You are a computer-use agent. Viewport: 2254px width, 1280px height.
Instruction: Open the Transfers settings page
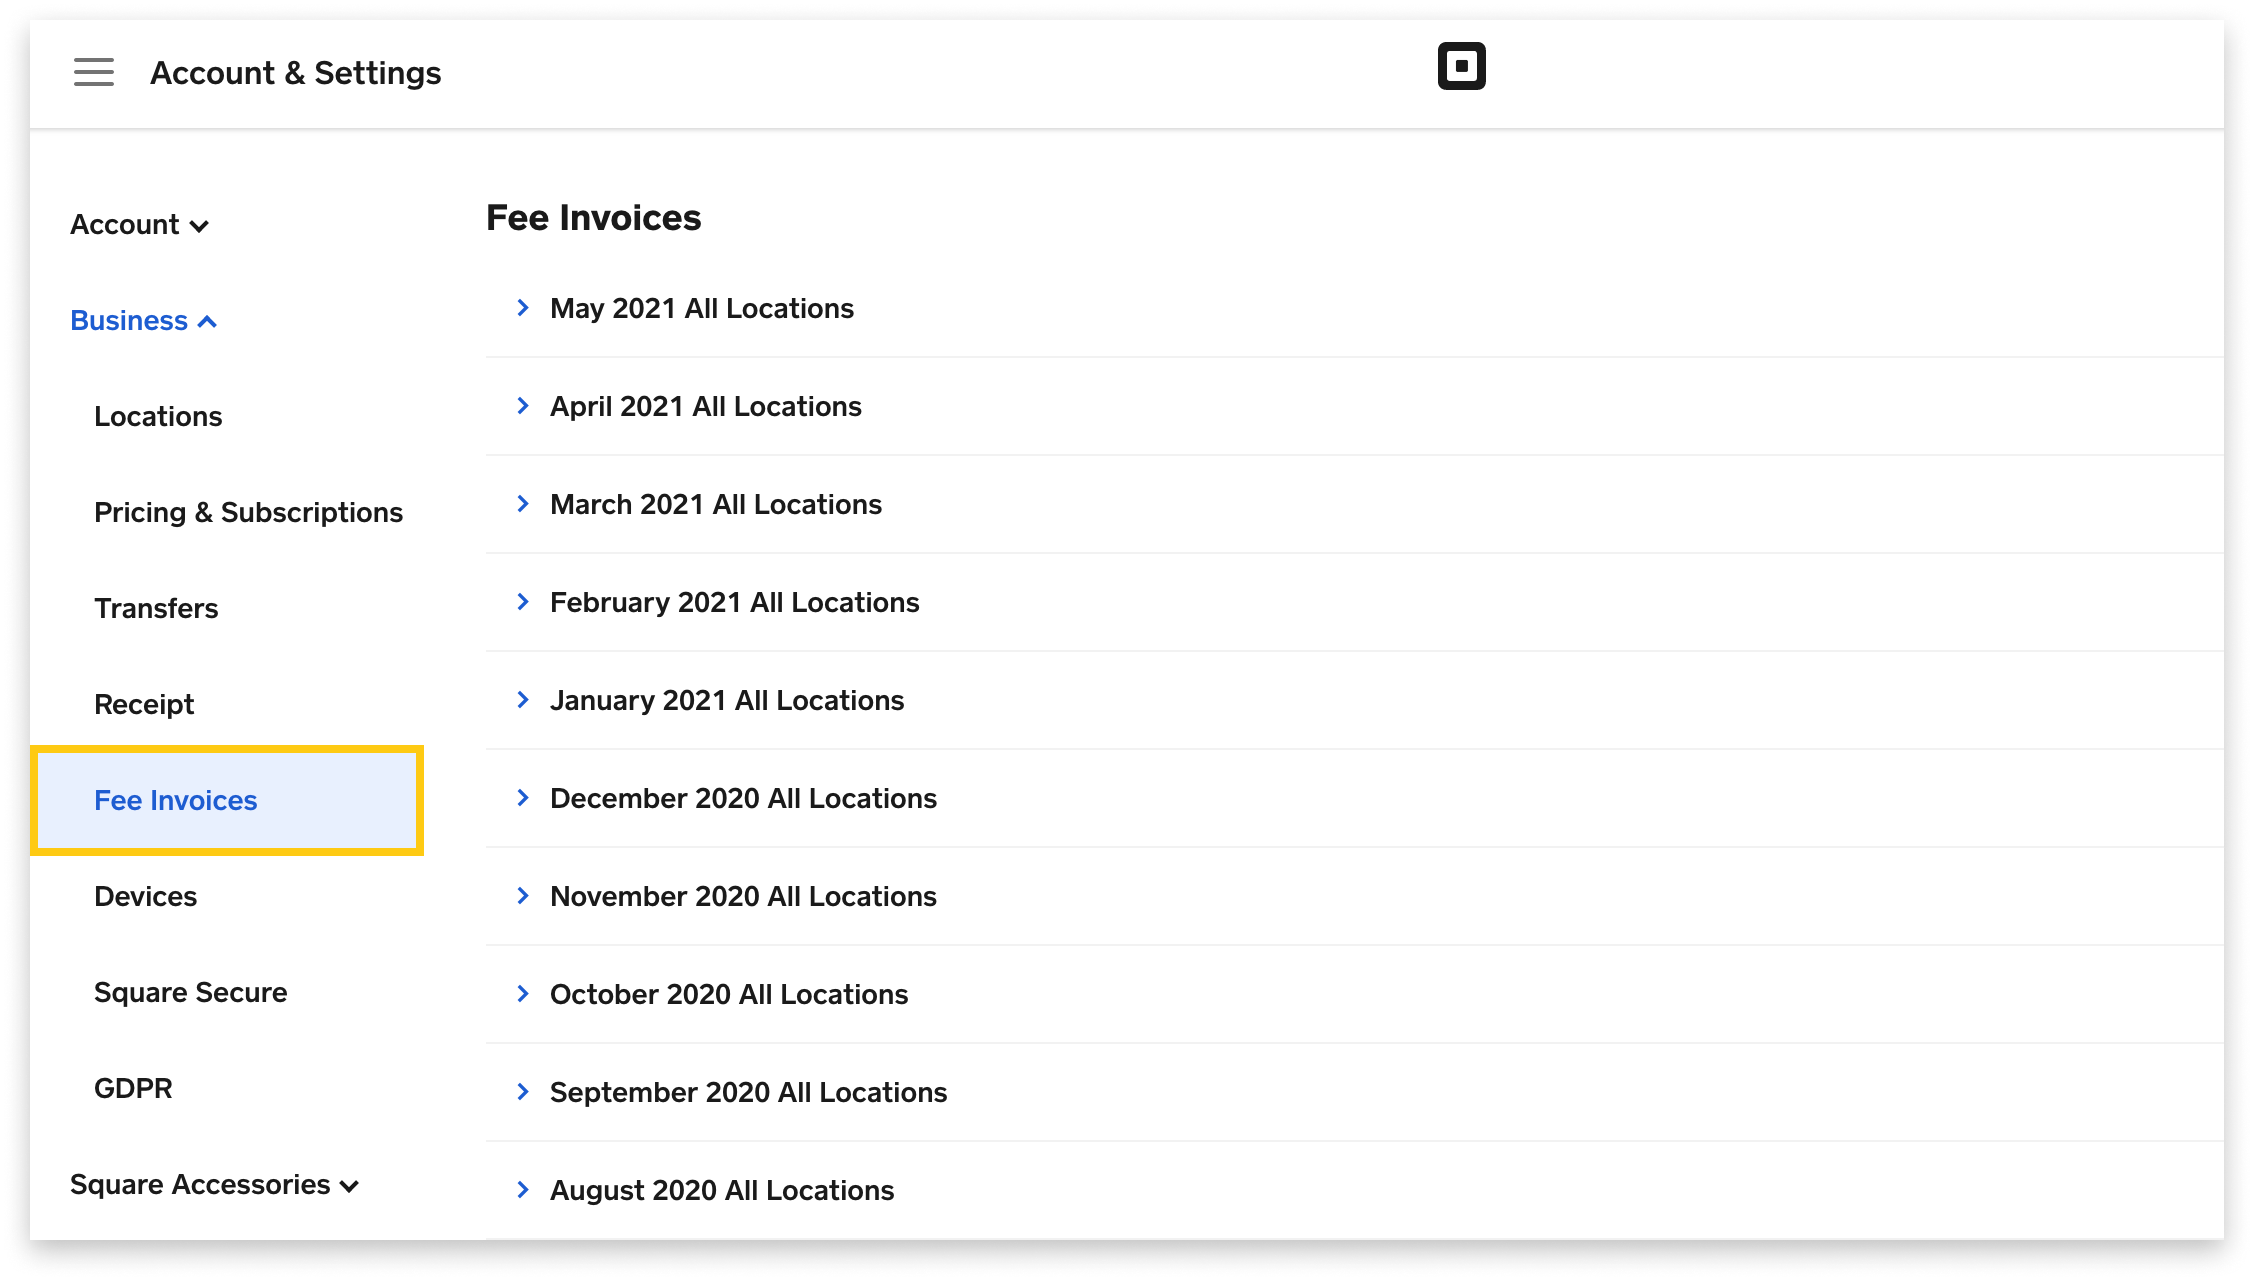click(156, 609)
